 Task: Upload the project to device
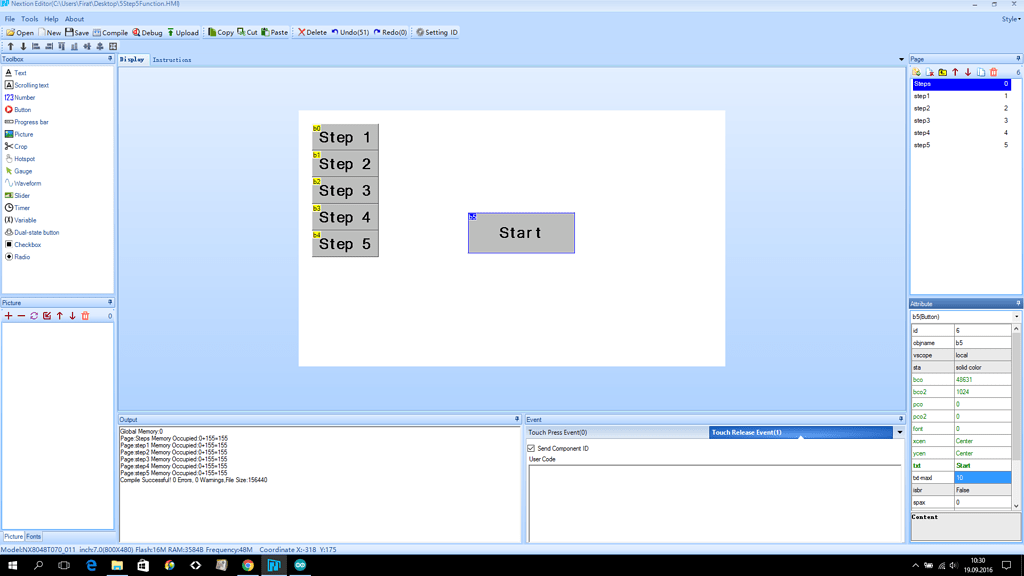click(183, 32)
